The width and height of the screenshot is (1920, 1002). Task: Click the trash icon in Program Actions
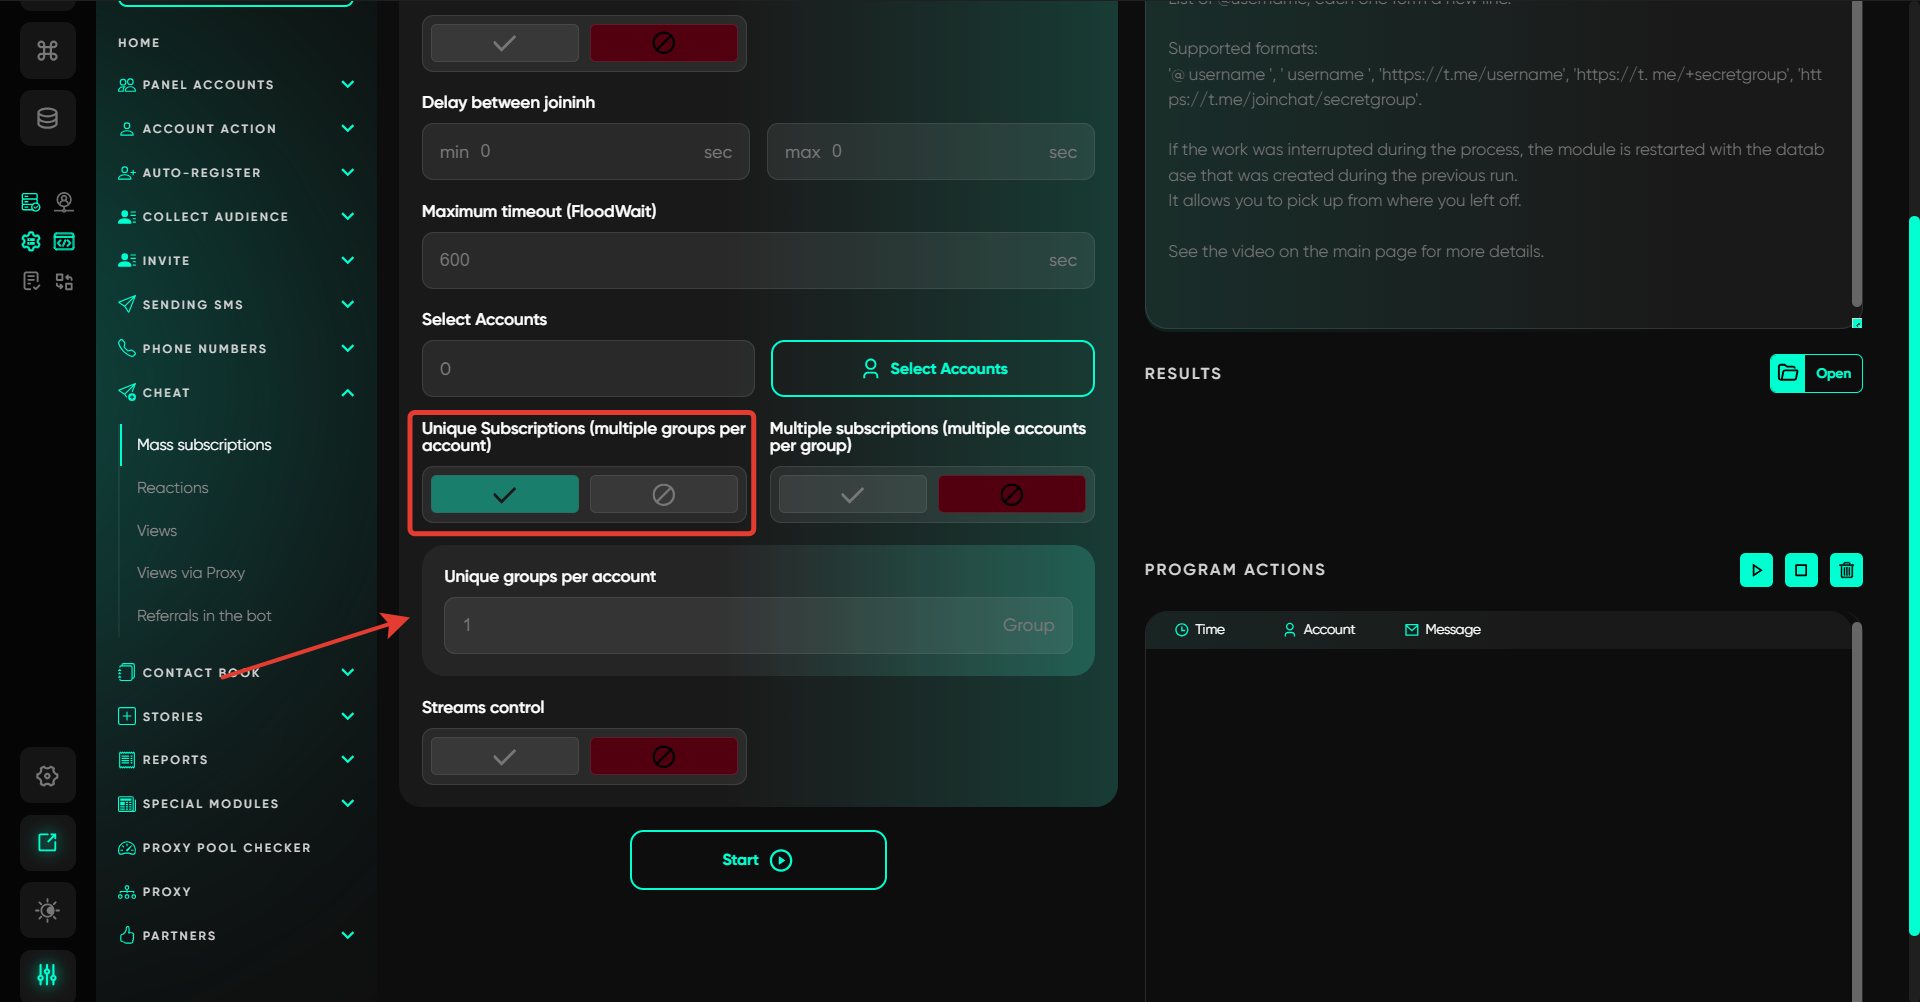click(1846, 570)
